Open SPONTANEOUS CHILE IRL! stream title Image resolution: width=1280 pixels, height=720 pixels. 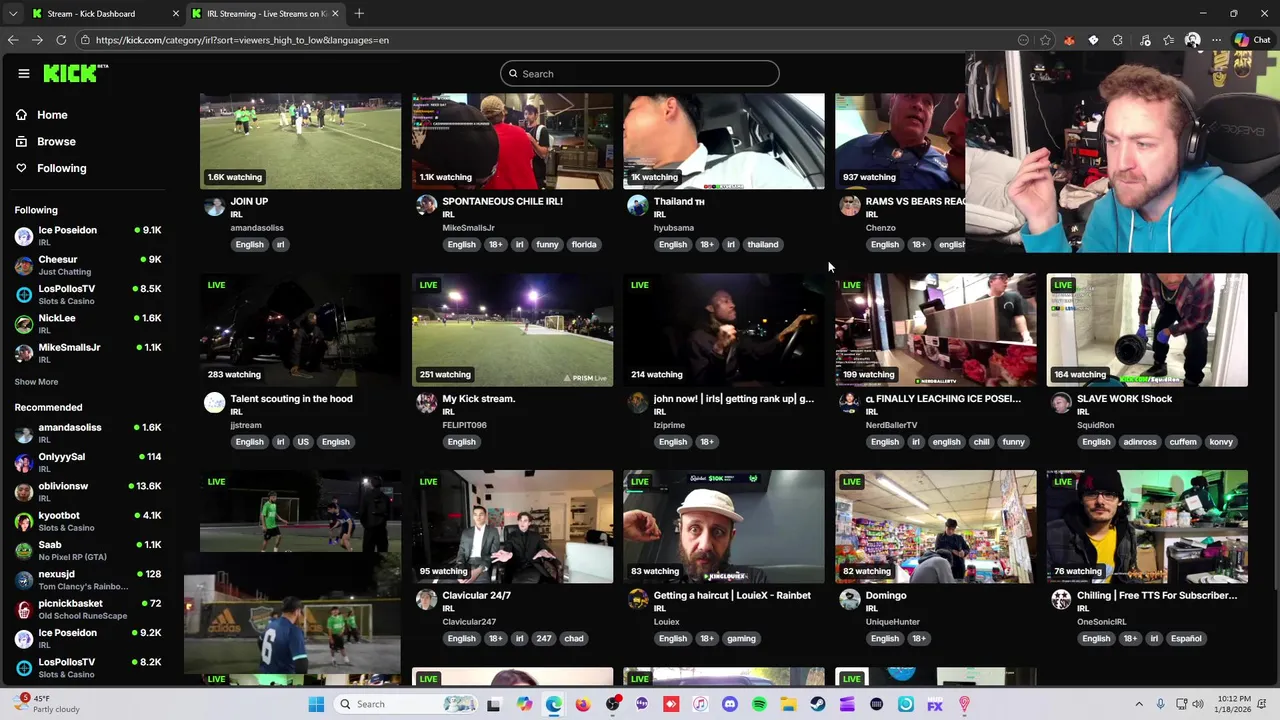pyautogui.click(x=503, y=201)
